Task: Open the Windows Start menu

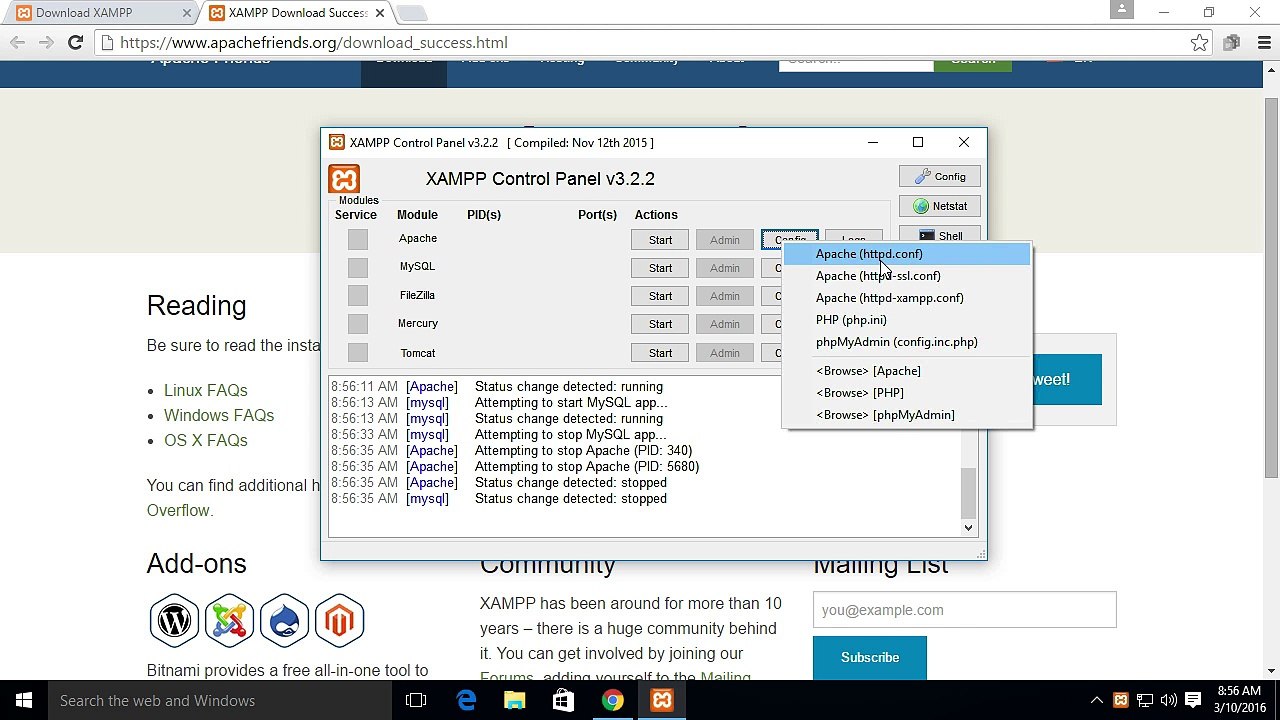Action: tap(24, 700)
